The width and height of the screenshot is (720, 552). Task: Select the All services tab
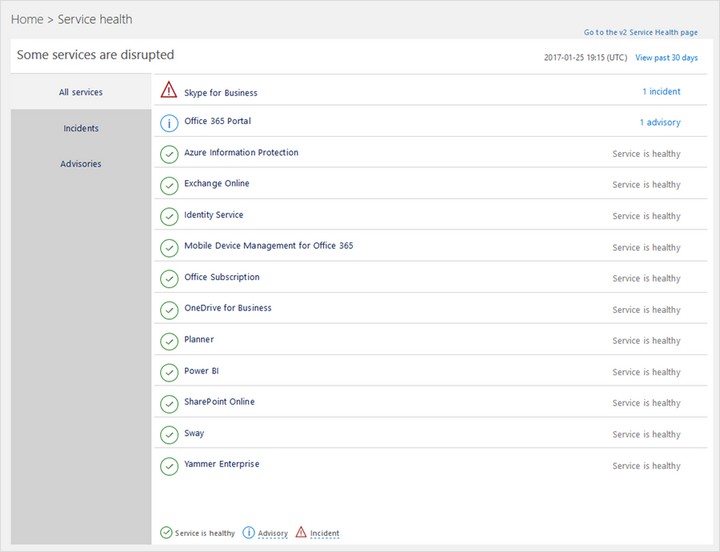81,92
